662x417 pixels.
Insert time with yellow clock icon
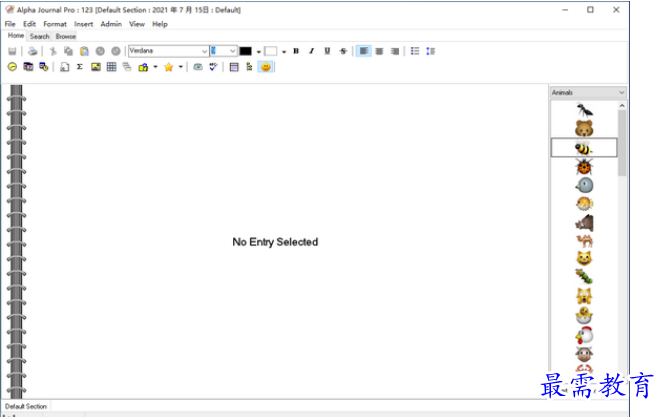coord(12,67)
